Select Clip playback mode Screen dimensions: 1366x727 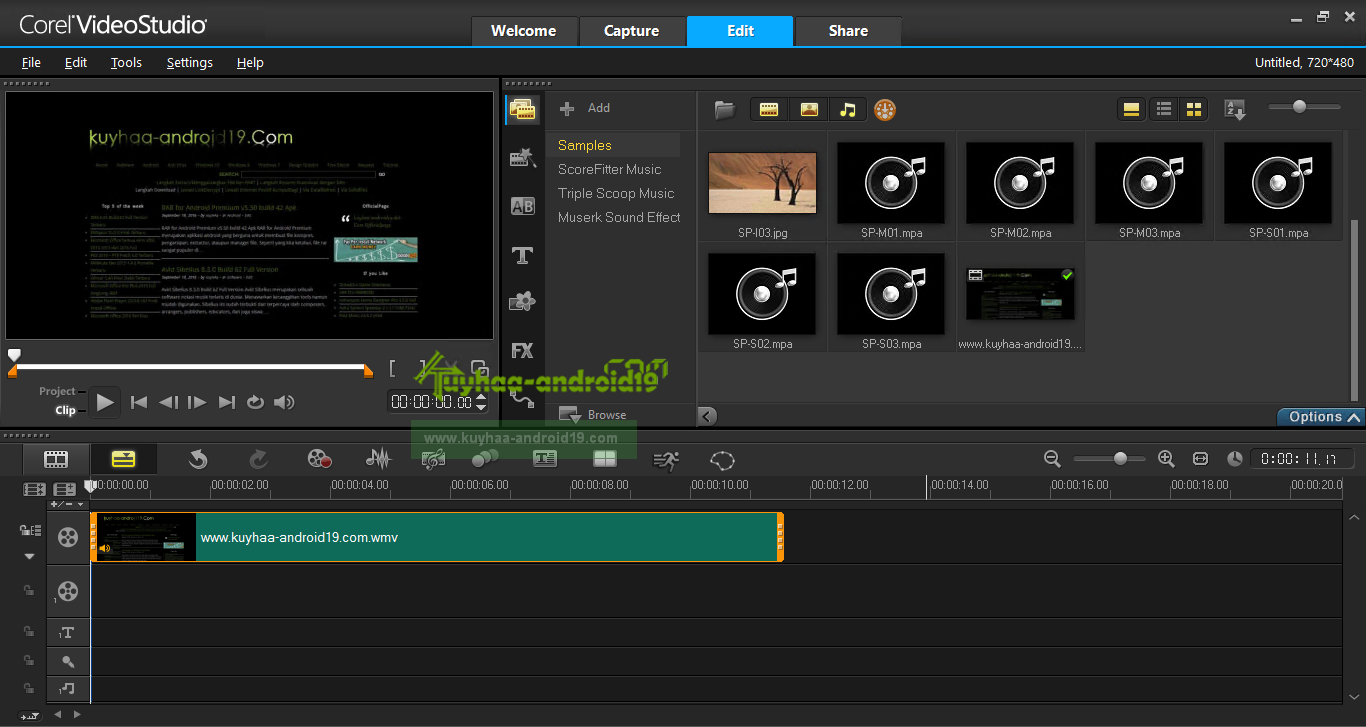click(x=65, y=410)
